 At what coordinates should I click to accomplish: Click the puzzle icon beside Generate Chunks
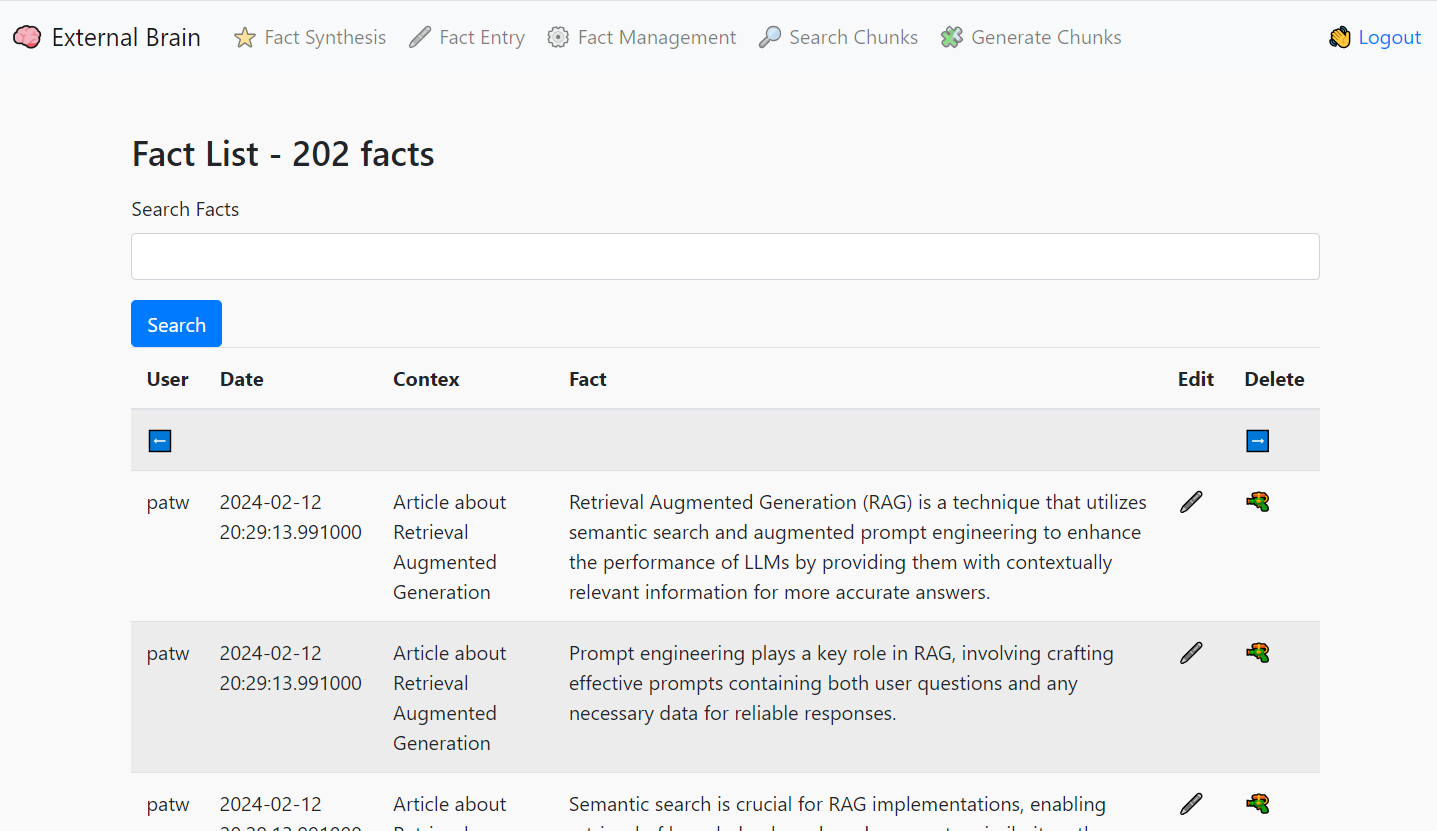coord(952,38)
